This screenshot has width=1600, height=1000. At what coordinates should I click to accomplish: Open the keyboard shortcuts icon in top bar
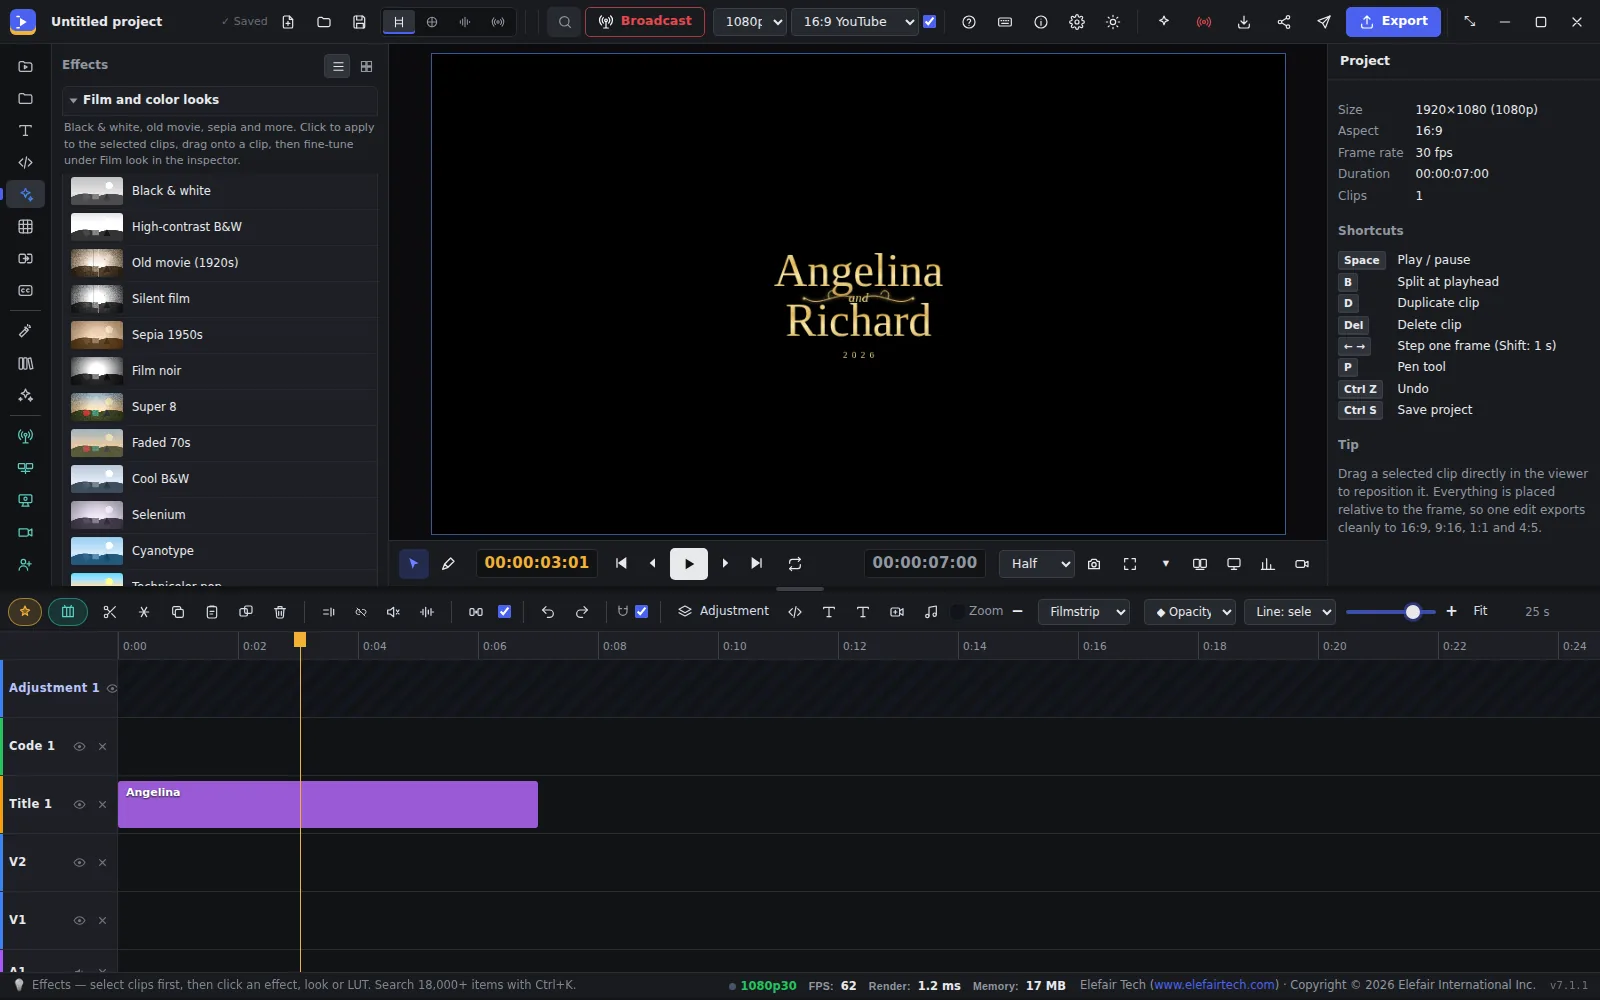[1005, 22]
